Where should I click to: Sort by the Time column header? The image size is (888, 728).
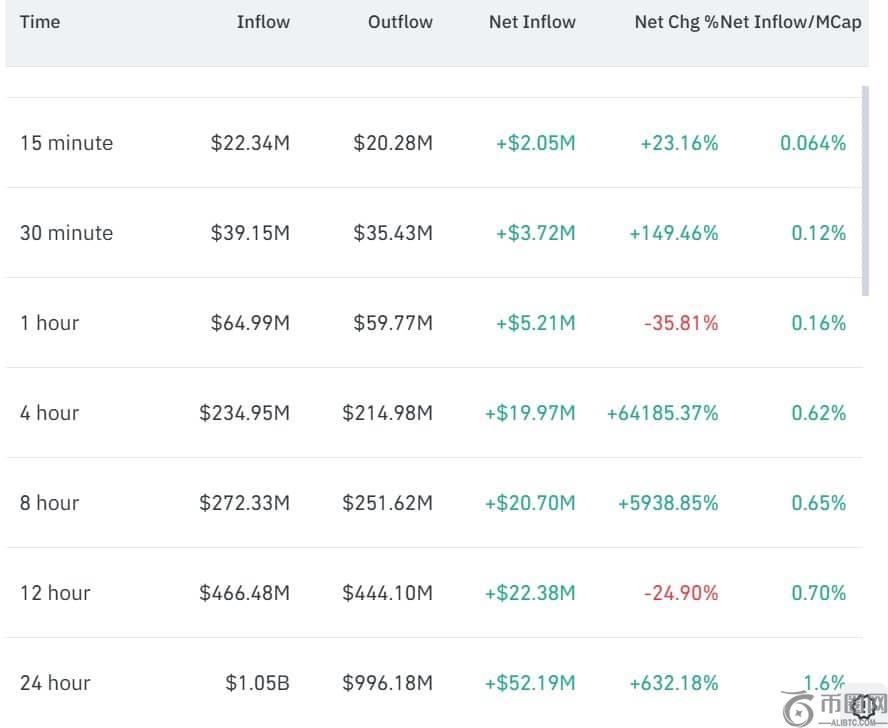click(40, 22)
